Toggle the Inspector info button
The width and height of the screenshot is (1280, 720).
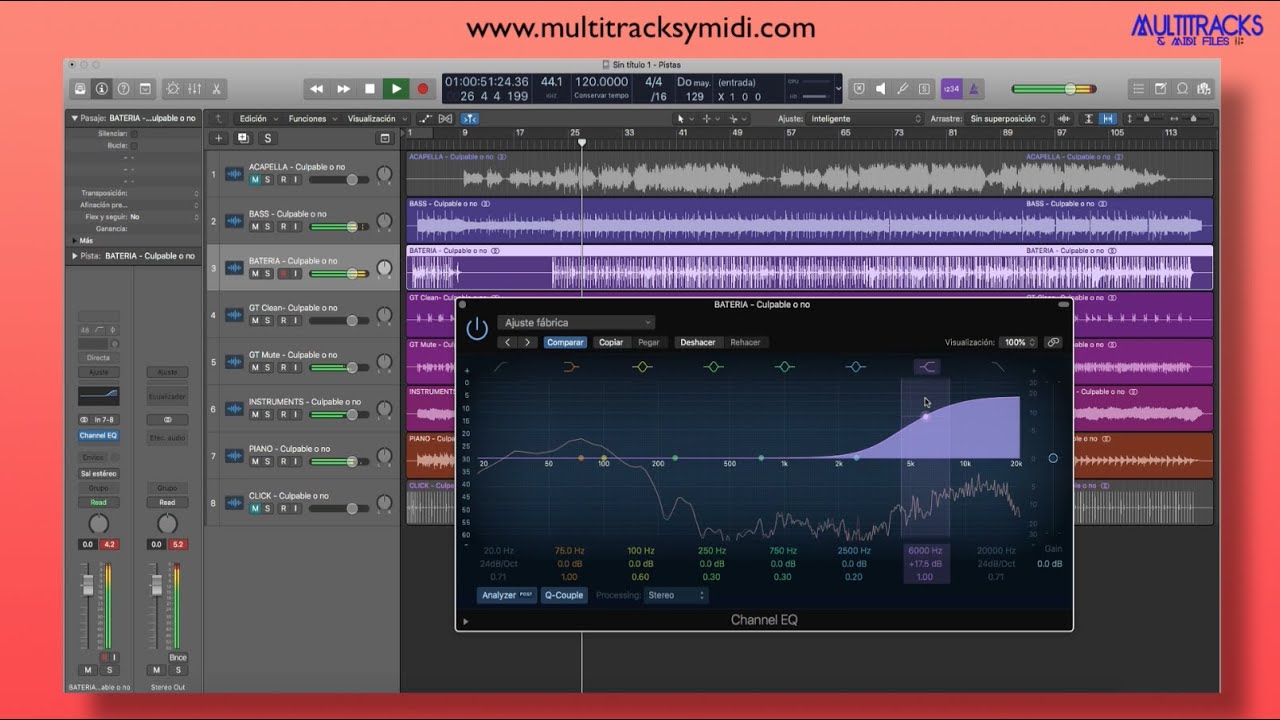click(x=101, y=89)
